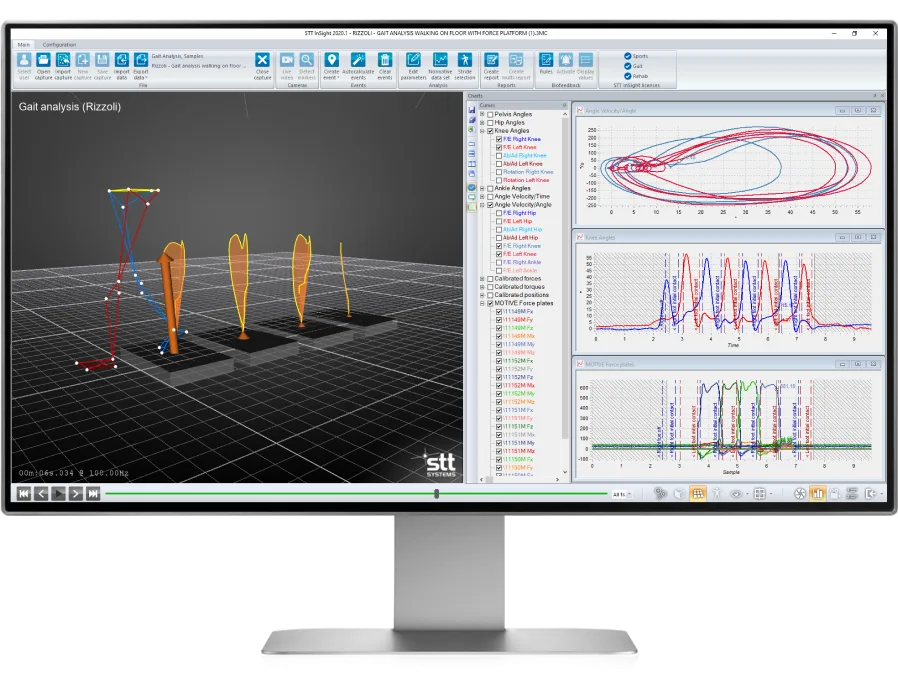The width and height of the screenshot is (898, 683).
Task: Select the Angle Velocity/Time tree item
Action: point(522,196)
